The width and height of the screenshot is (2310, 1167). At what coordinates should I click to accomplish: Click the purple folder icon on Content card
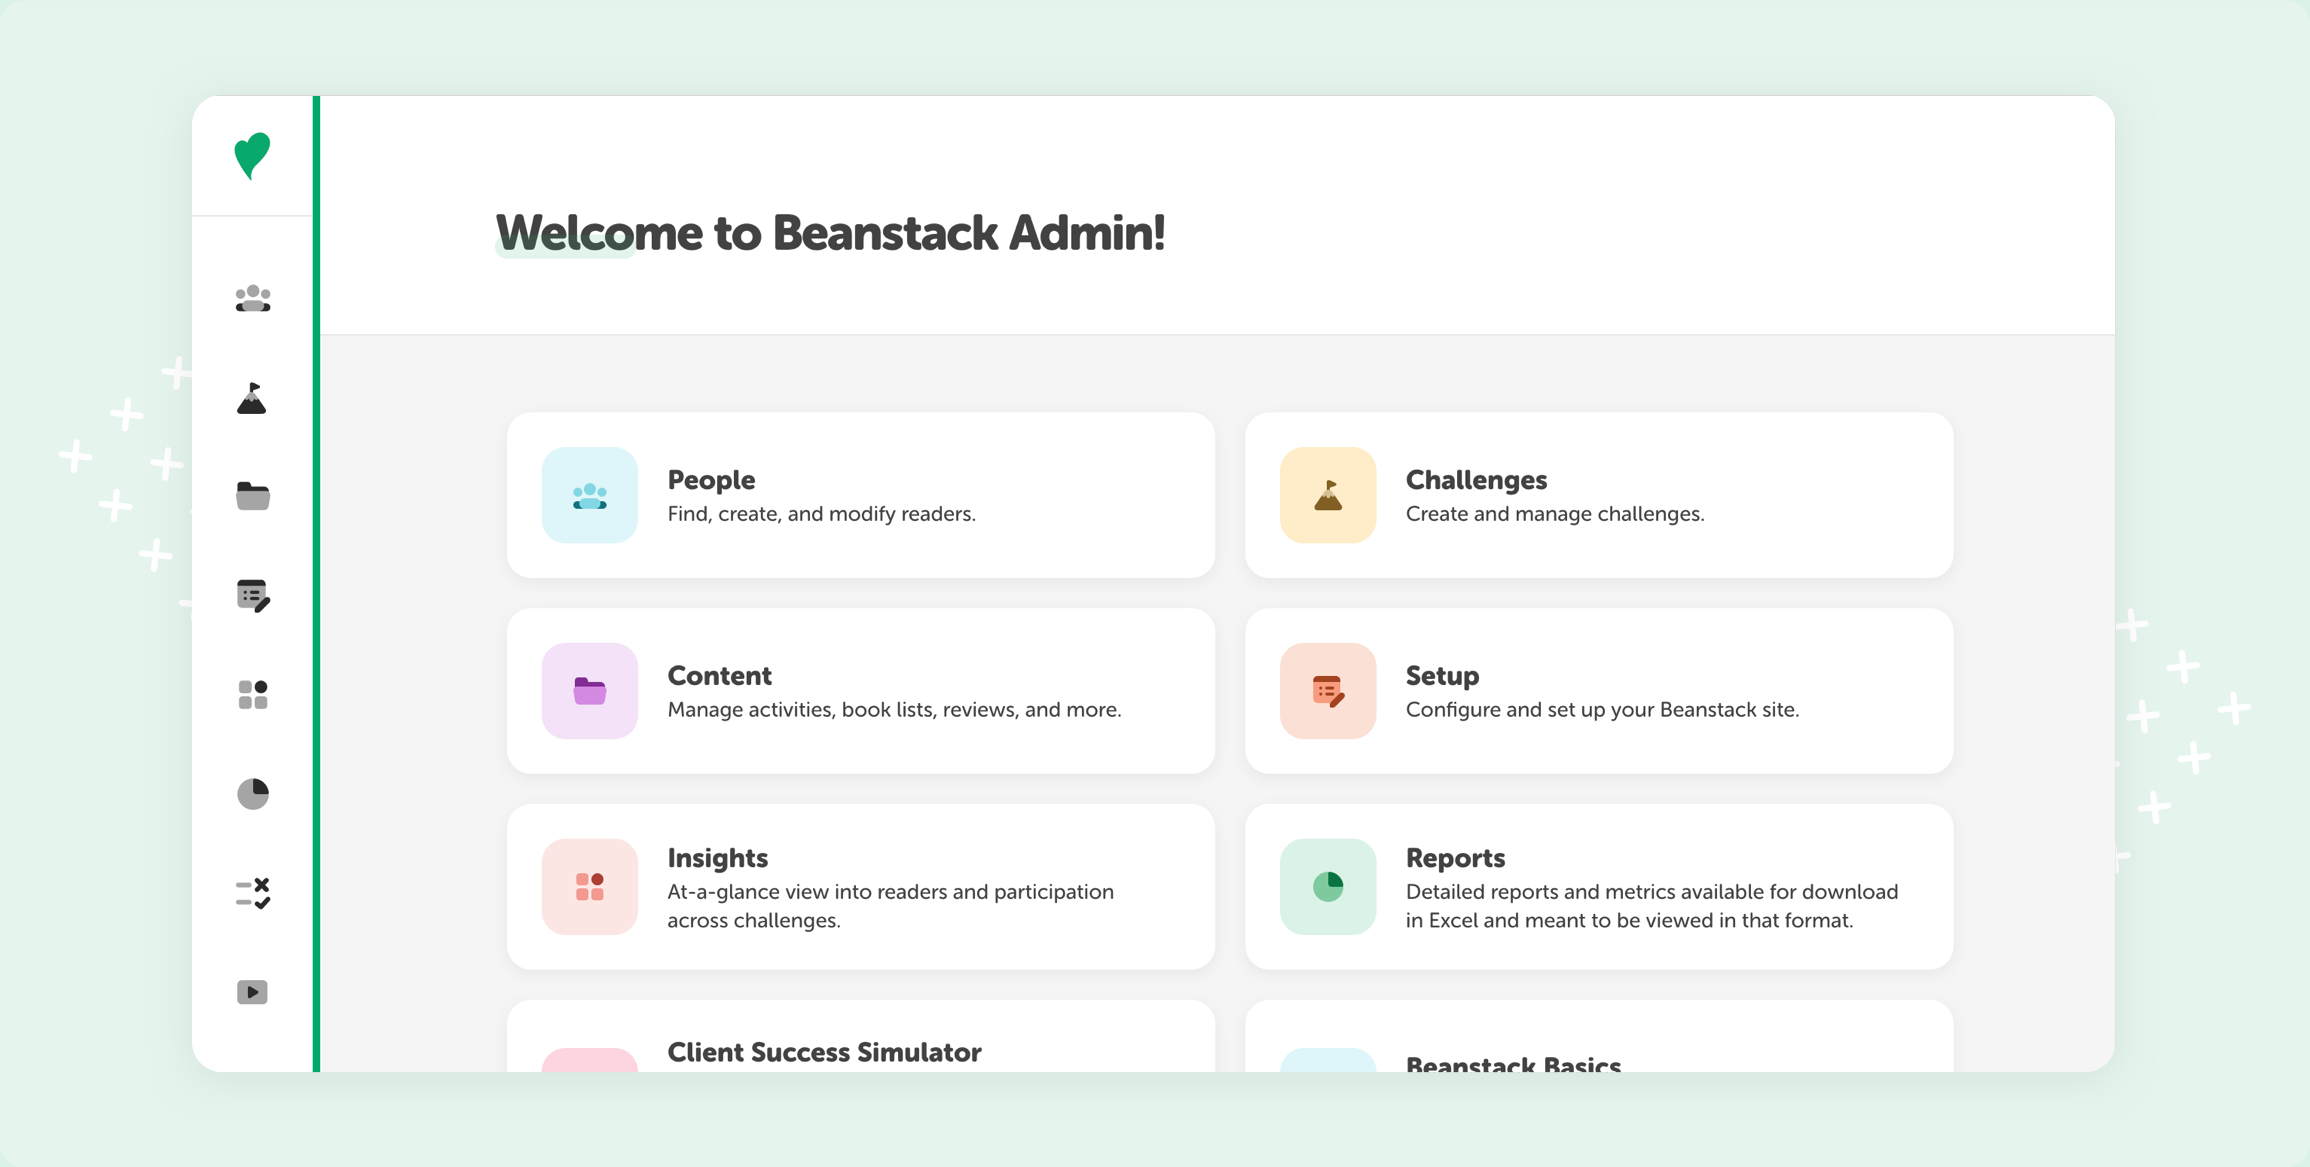tap(589, 691)
